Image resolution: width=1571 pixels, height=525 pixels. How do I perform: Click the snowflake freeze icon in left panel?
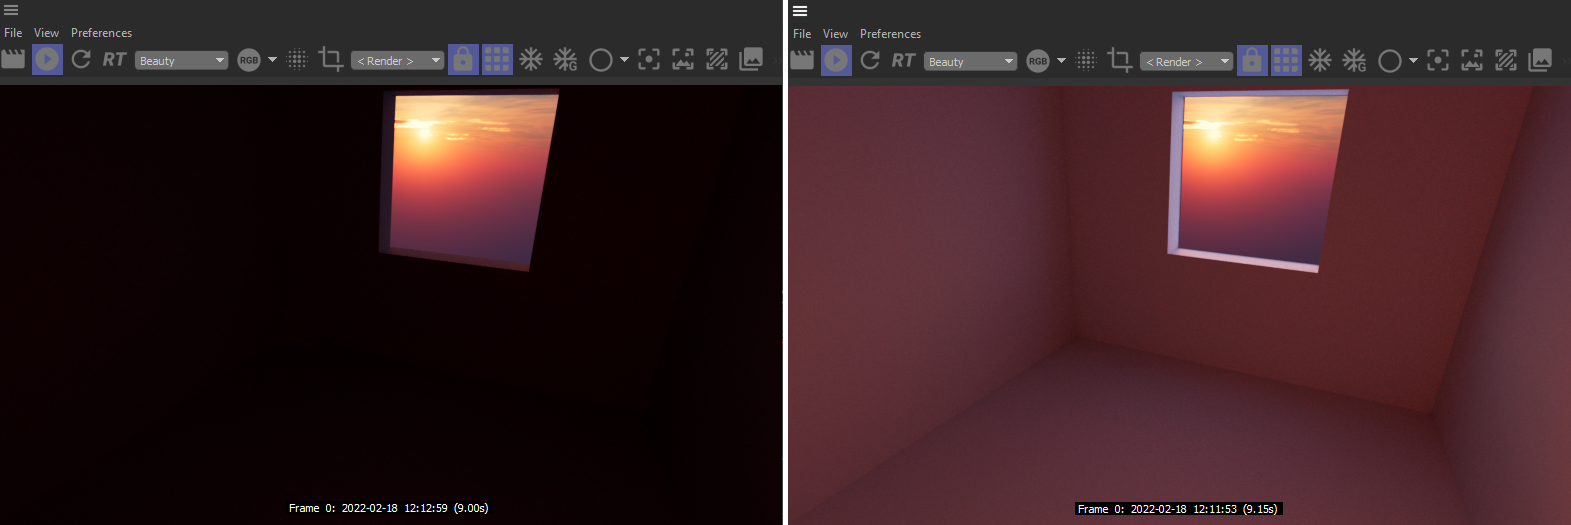click(531, 60)
